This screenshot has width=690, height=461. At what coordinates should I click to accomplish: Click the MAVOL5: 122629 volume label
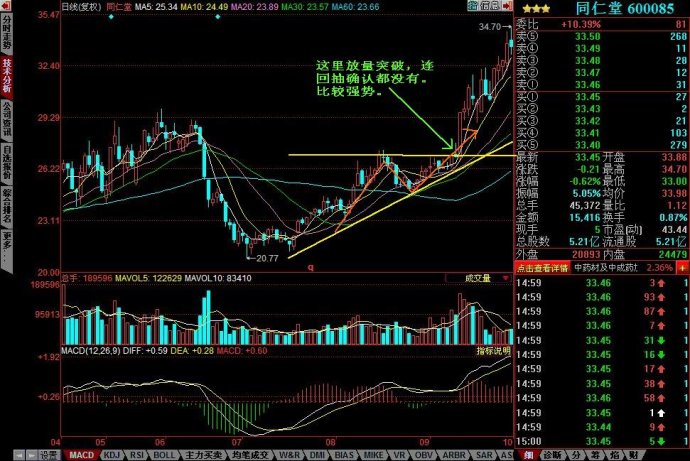click(148, 278)
